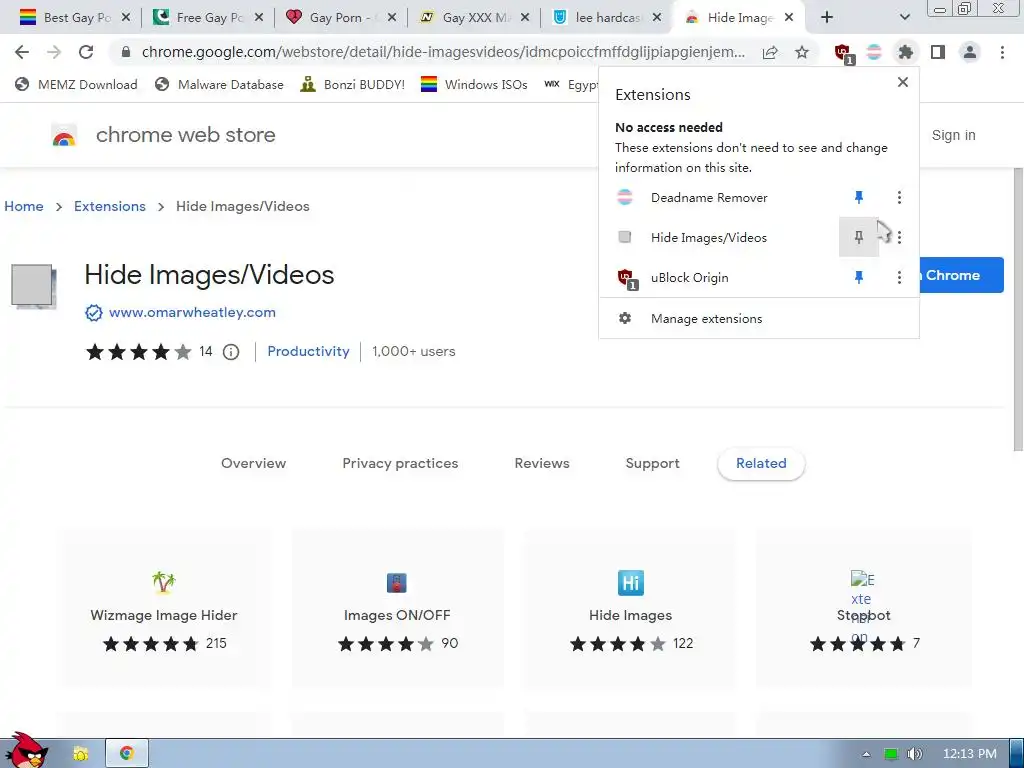Viewport: 1024px width, 768px height.
Task: Click the Chrome taskbar icon
Action: click(127, 754)
